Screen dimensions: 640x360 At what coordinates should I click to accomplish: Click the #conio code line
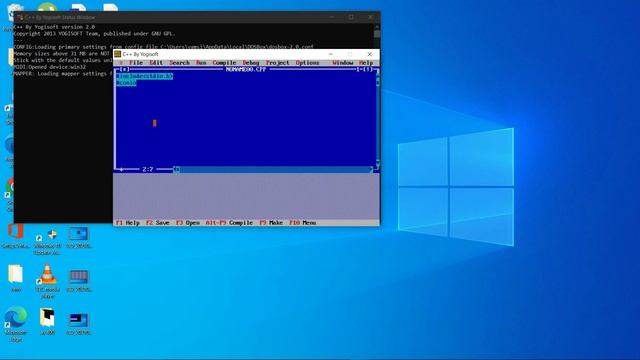click(x=126, y=83)
